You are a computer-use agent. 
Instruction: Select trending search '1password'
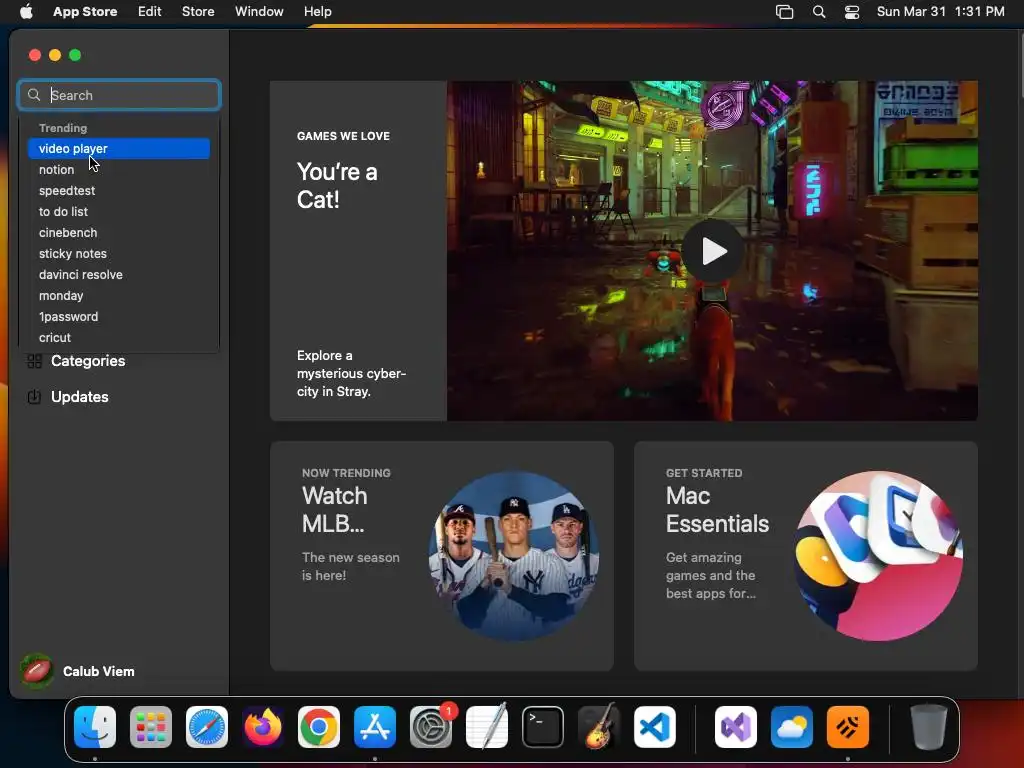pyautogui.click(x=119, y=317)
